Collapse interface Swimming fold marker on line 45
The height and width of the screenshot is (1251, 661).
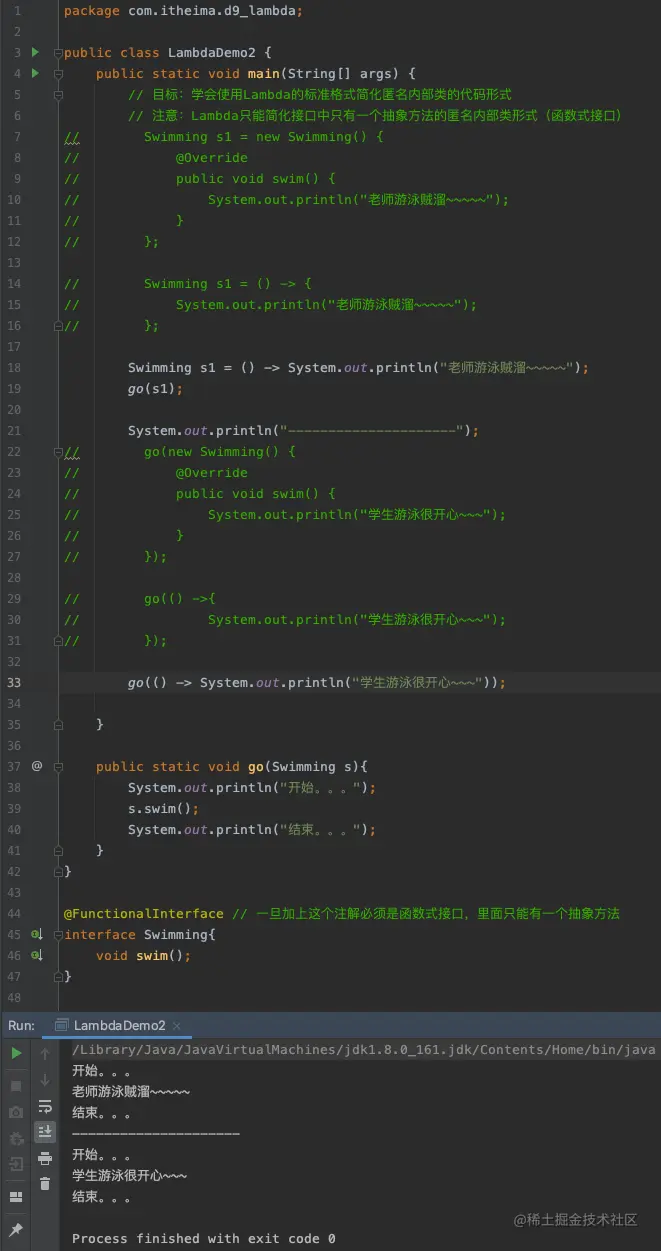[x=59, y=934]
